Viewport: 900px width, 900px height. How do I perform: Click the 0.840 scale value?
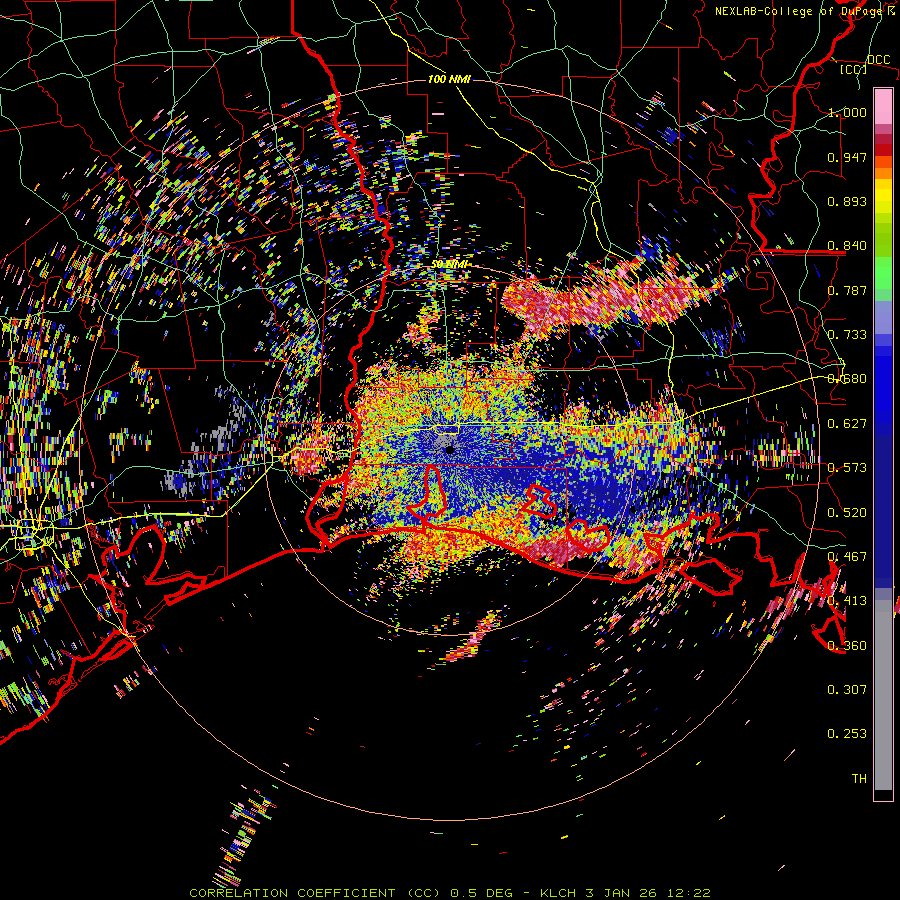point(847,246)
